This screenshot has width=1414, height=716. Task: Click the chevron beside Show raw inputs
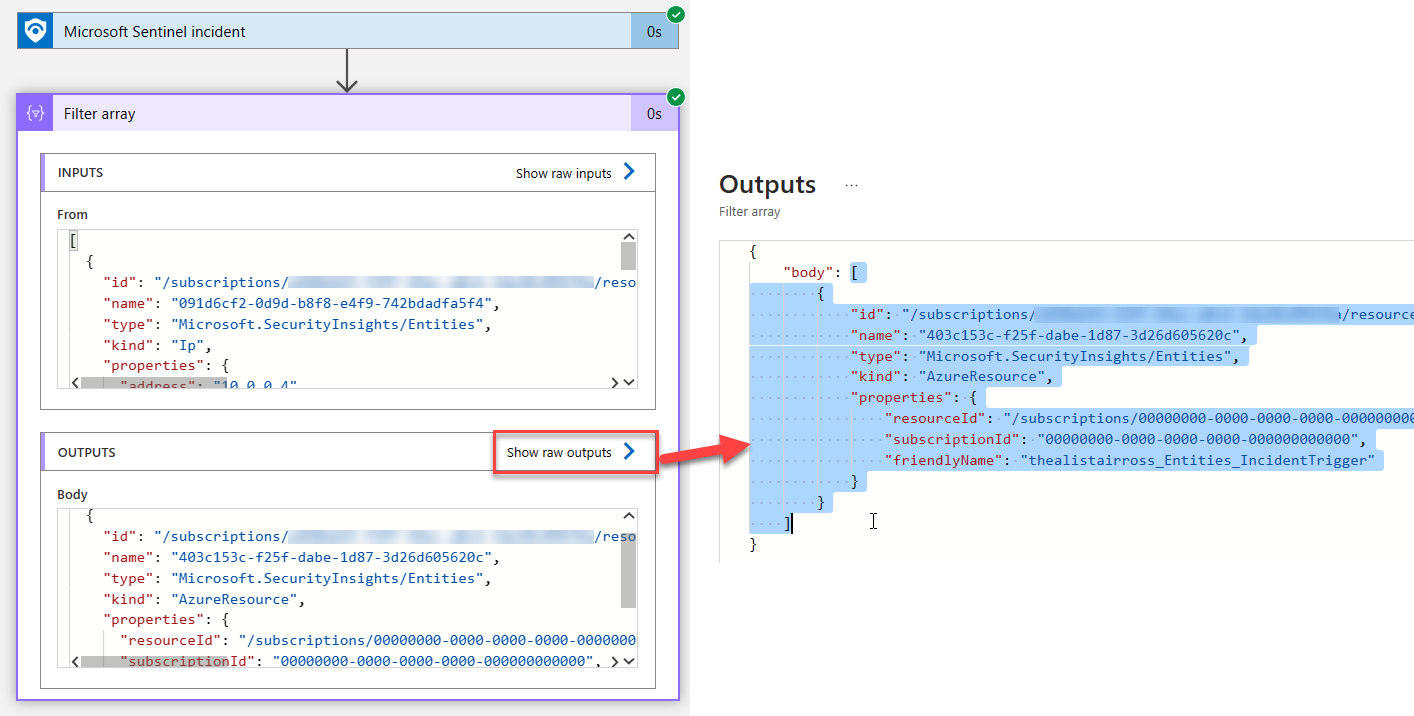[x=629, y=172]
